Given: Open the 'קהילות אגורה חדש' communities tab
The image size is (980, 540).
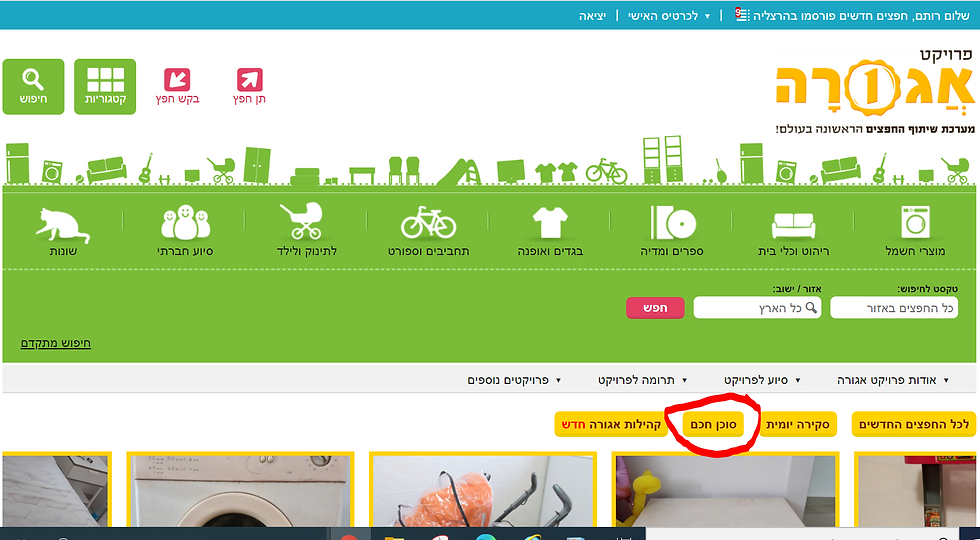Looking at the screenshot, I should [612, 424].
